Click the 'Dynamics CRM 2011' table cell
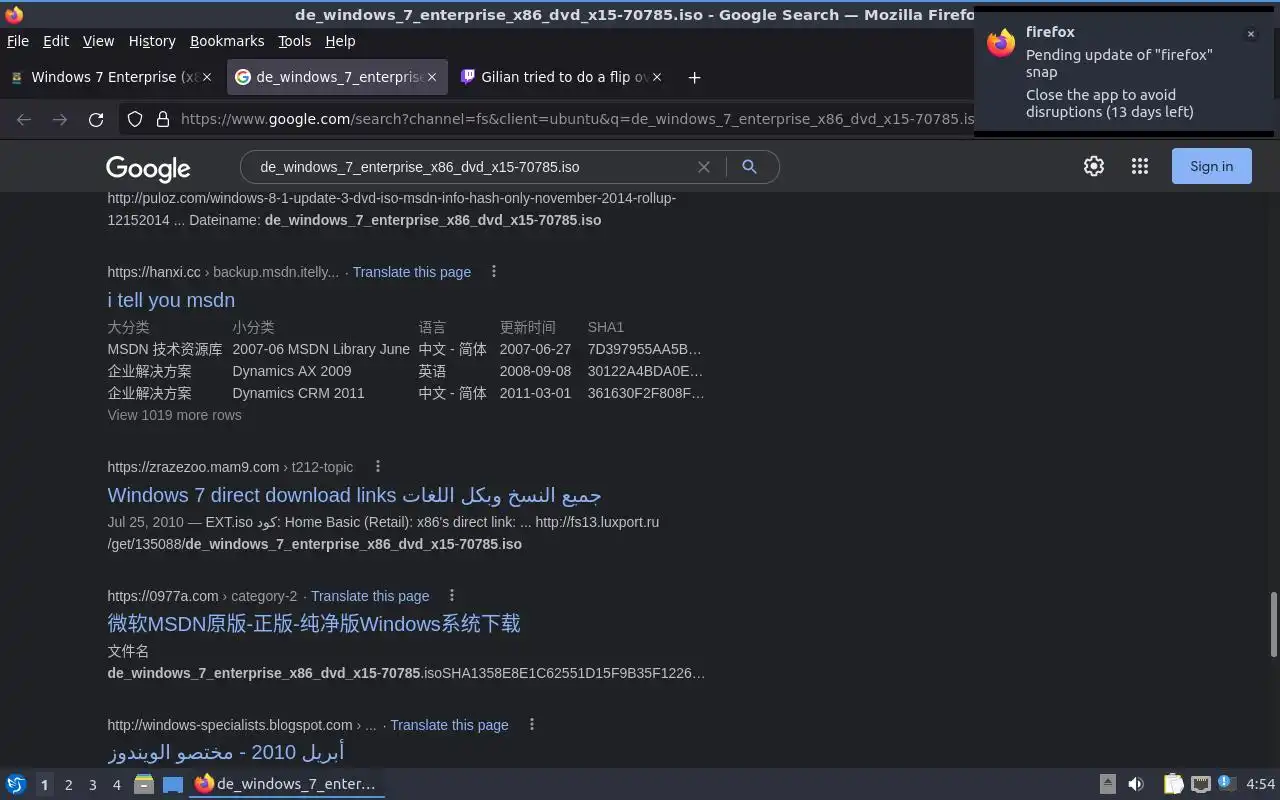 point(298,393)
